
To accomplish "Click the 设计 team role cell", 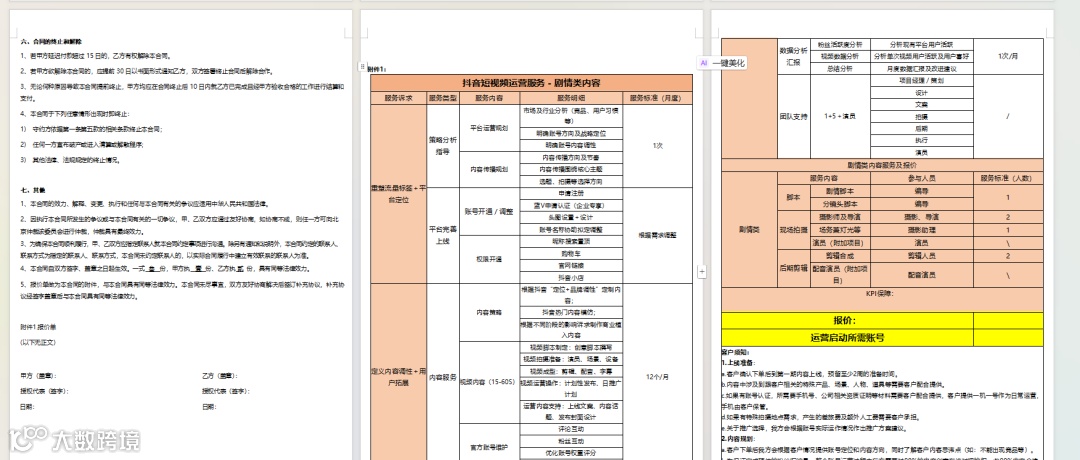I will [921, 92].
